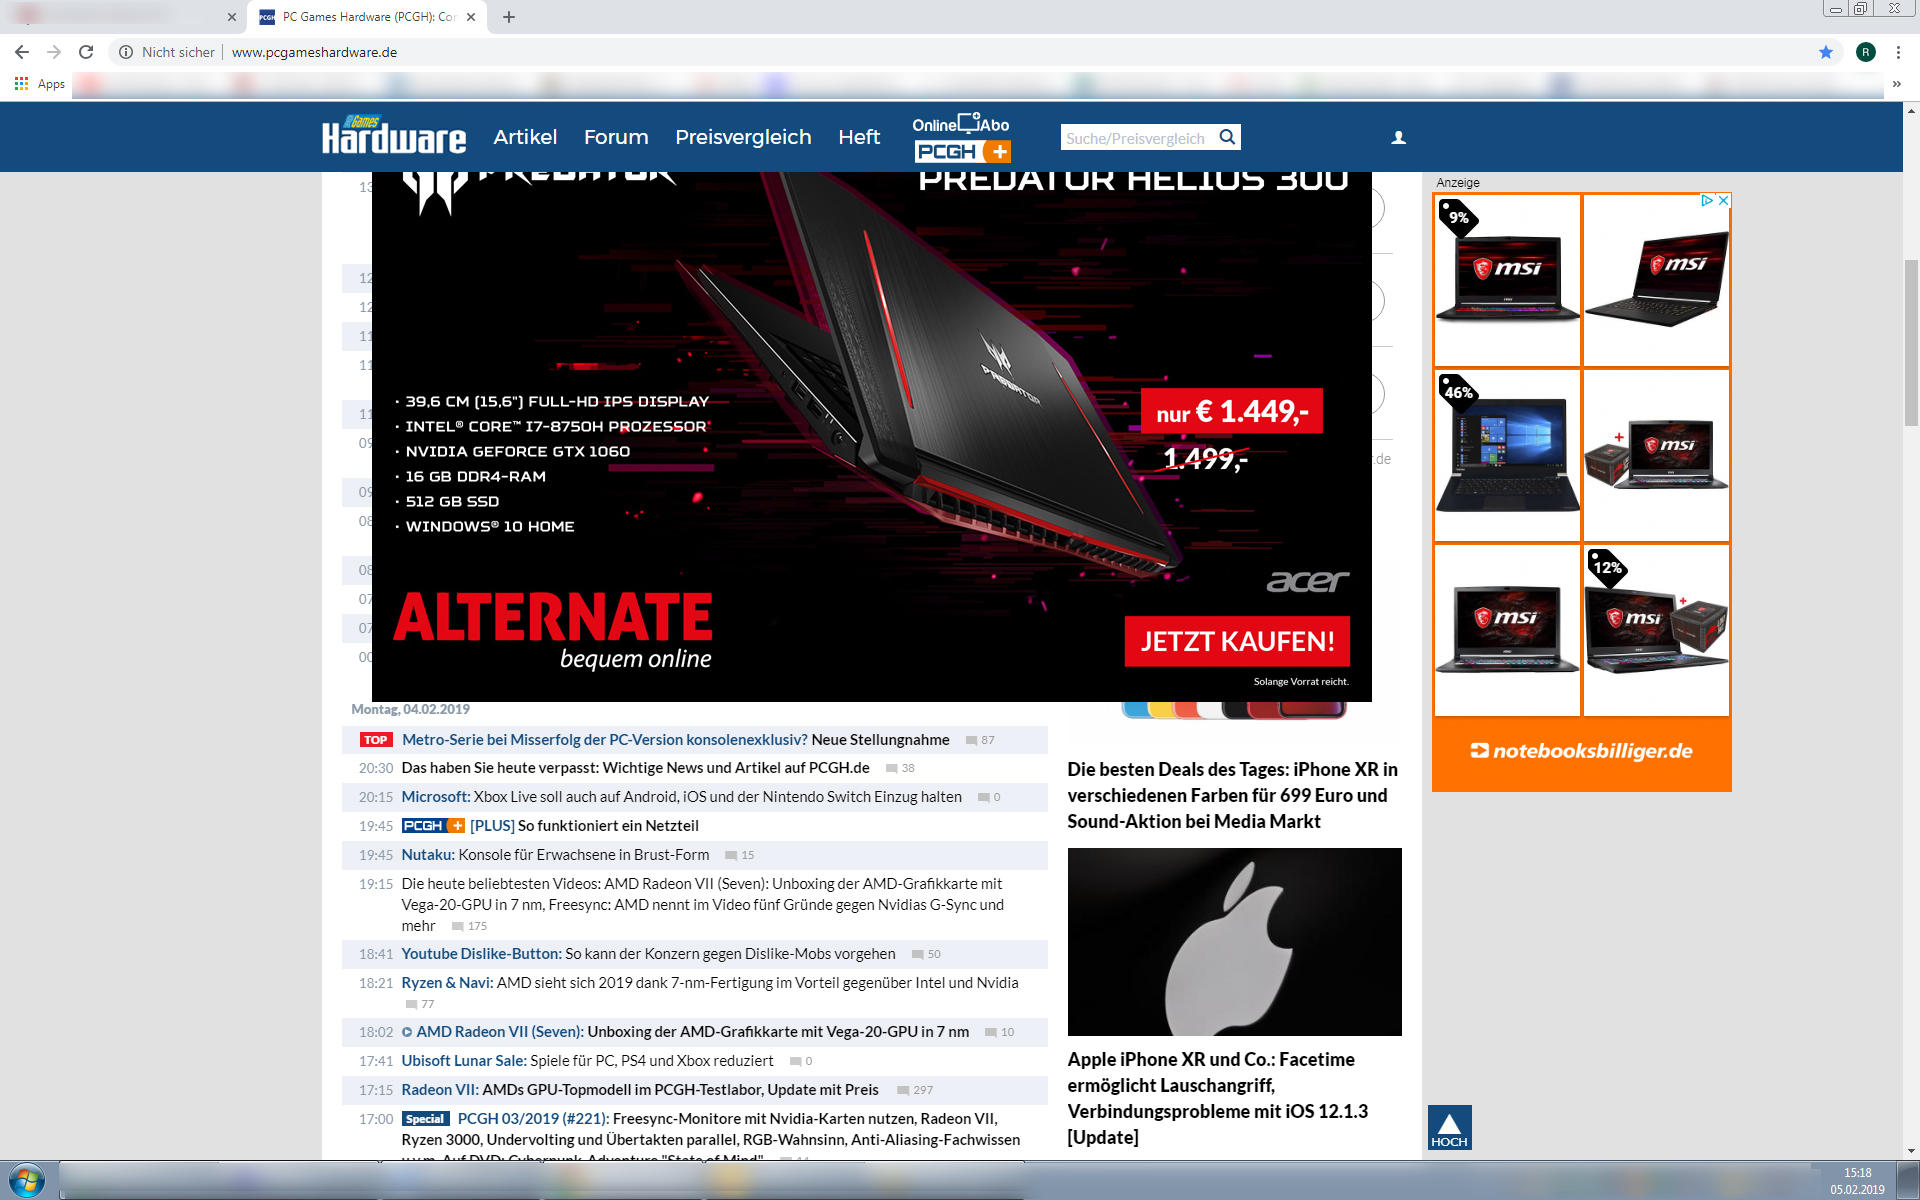Open the MSI laptop with 9% discount
1920x1200 pixels.
1507,280
